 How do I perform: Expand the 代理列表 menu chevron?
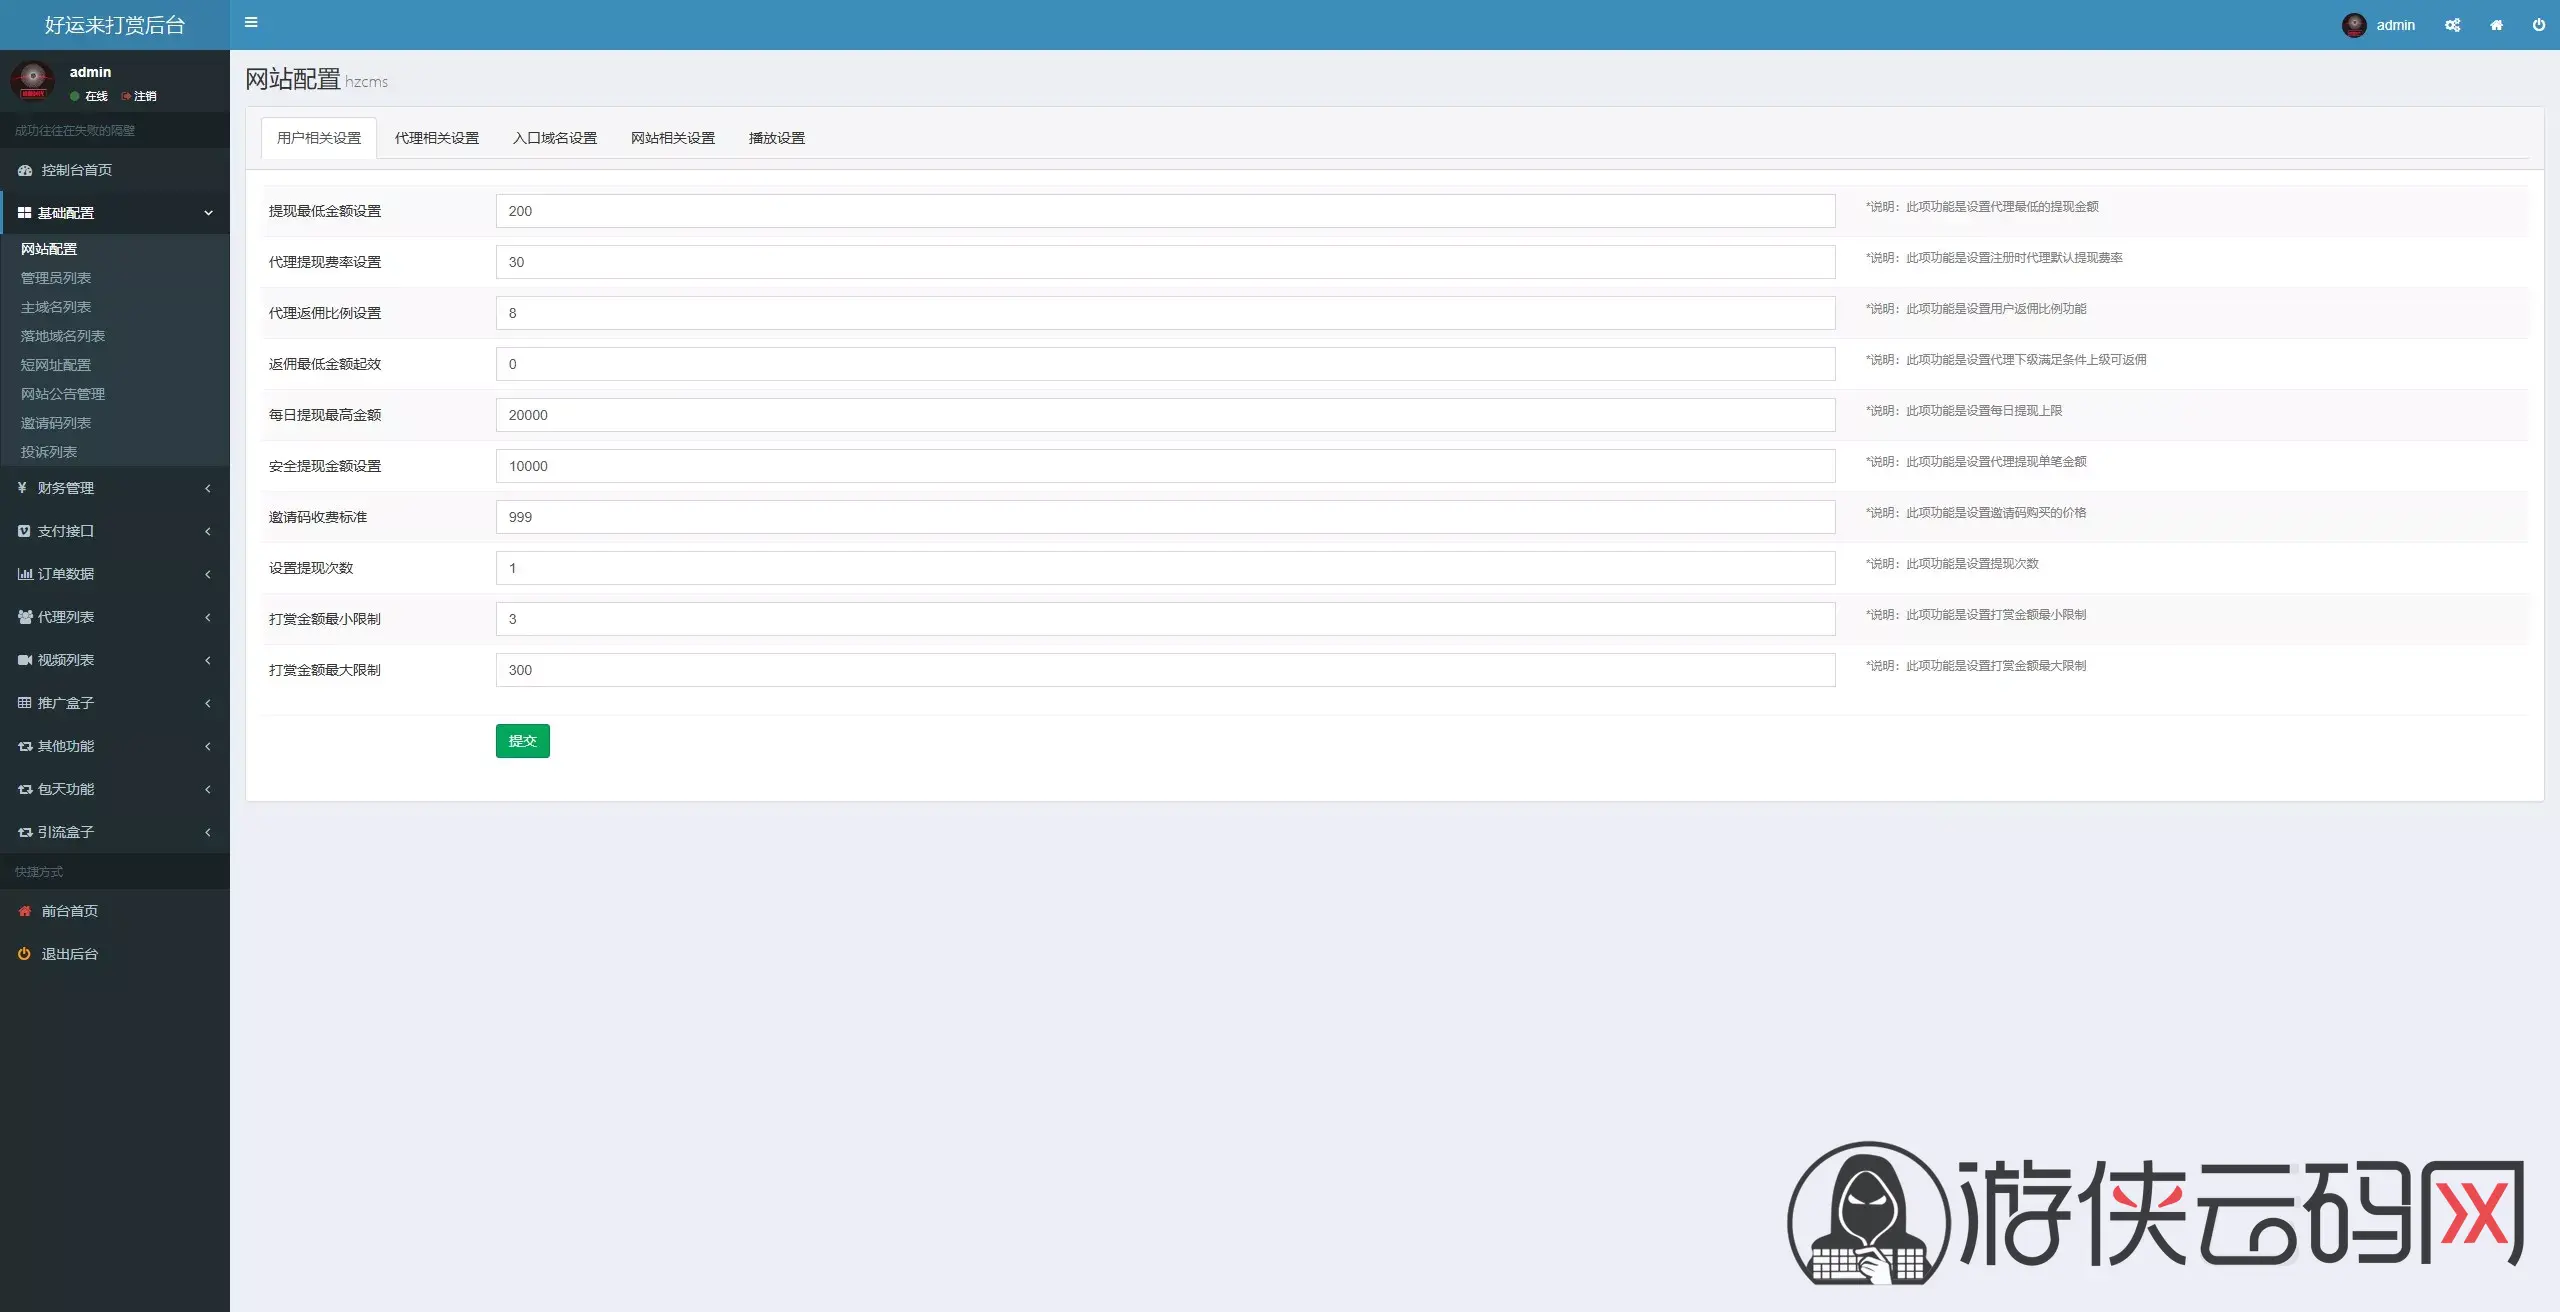click(x=208, y=617)
